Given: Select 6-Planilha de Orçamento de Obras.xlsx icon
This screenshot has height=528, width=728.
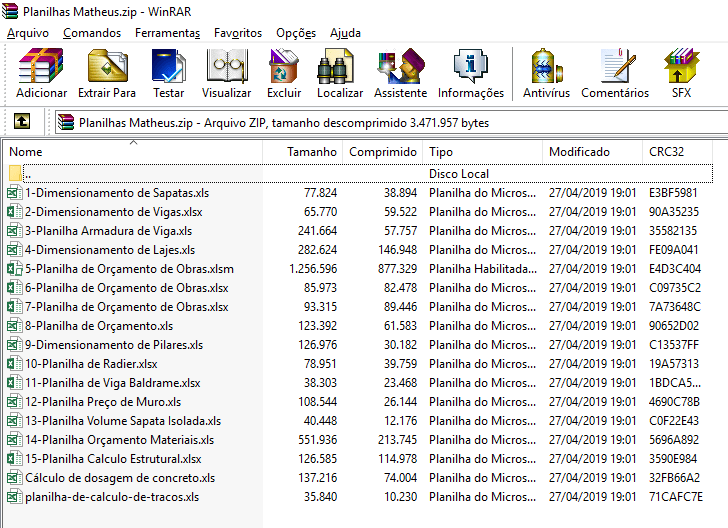Looking at the screenshot, I should [x=15, y=288].
